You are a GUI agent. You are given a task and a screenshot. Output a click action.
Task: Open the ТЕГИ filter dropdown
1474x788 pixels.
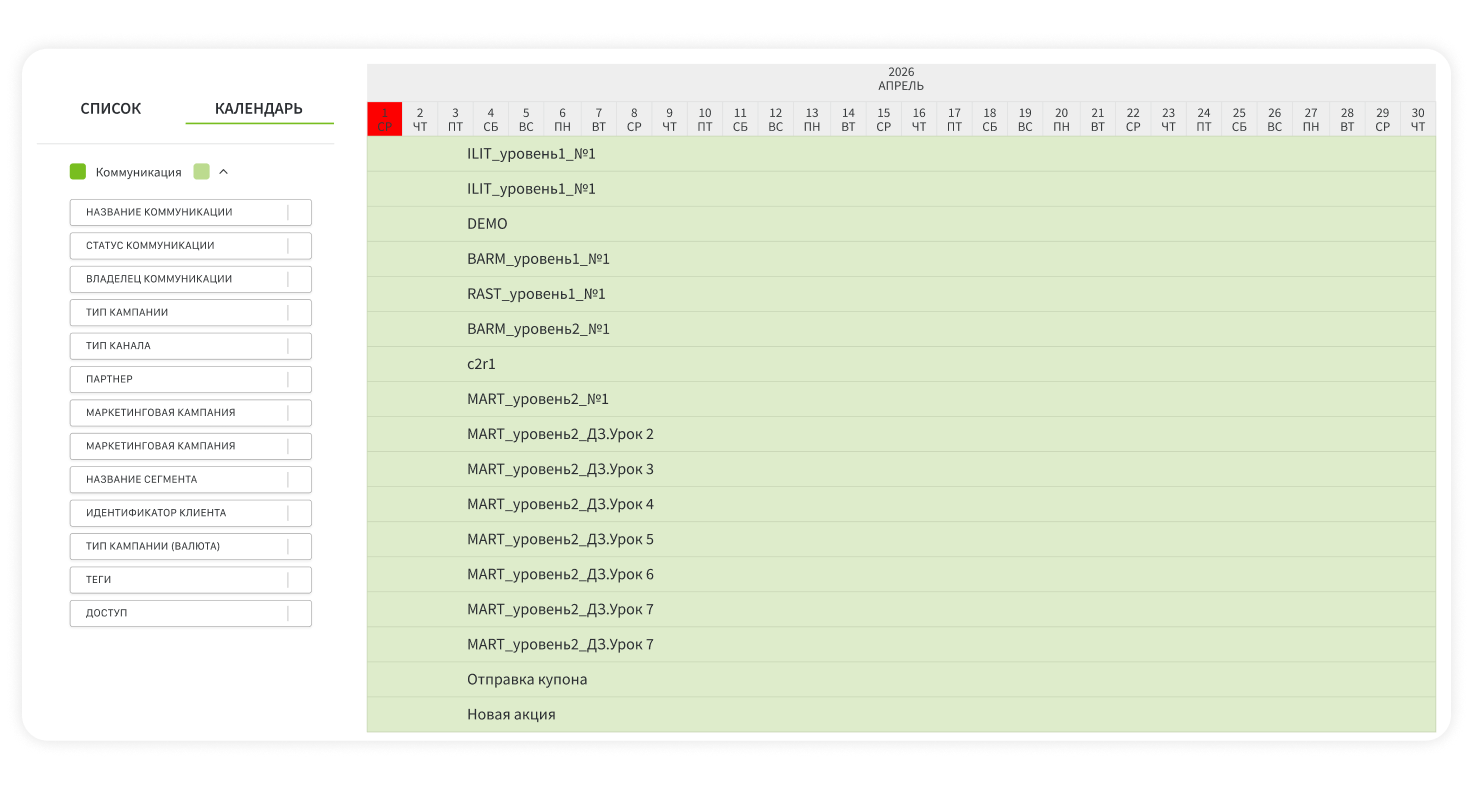(190, 580)
